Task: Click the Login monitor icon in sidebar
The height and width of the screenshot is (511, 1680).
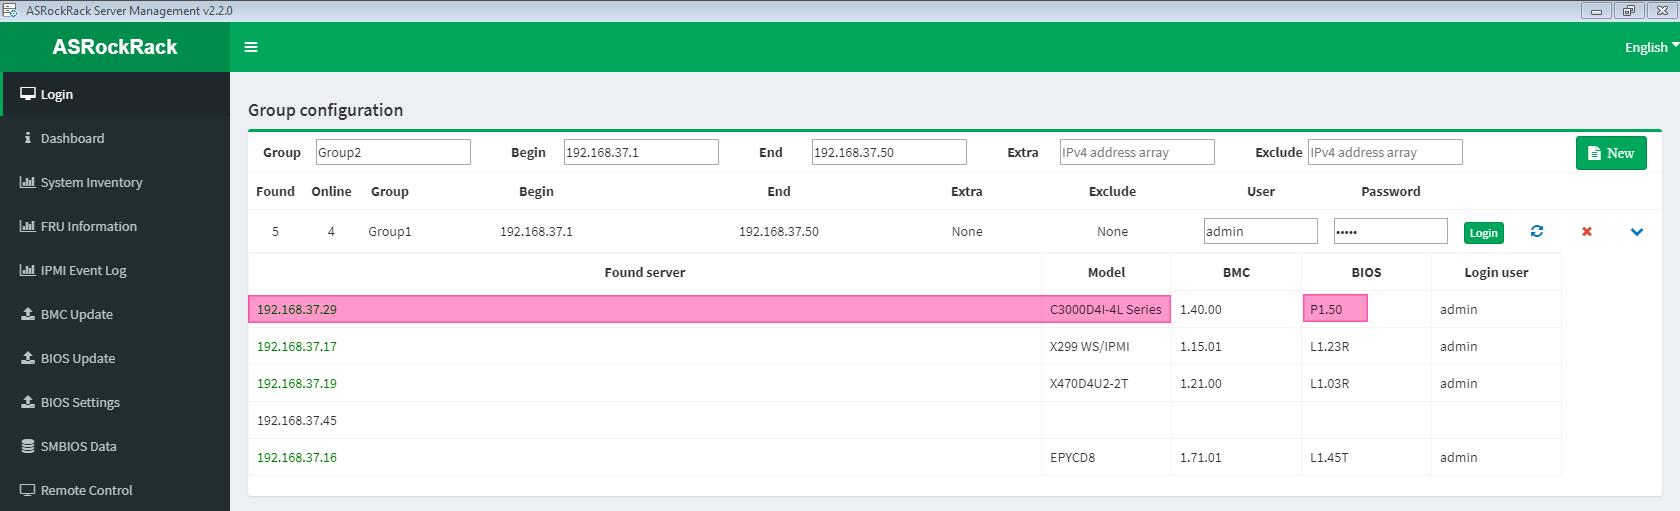Action: coord(28,94)
